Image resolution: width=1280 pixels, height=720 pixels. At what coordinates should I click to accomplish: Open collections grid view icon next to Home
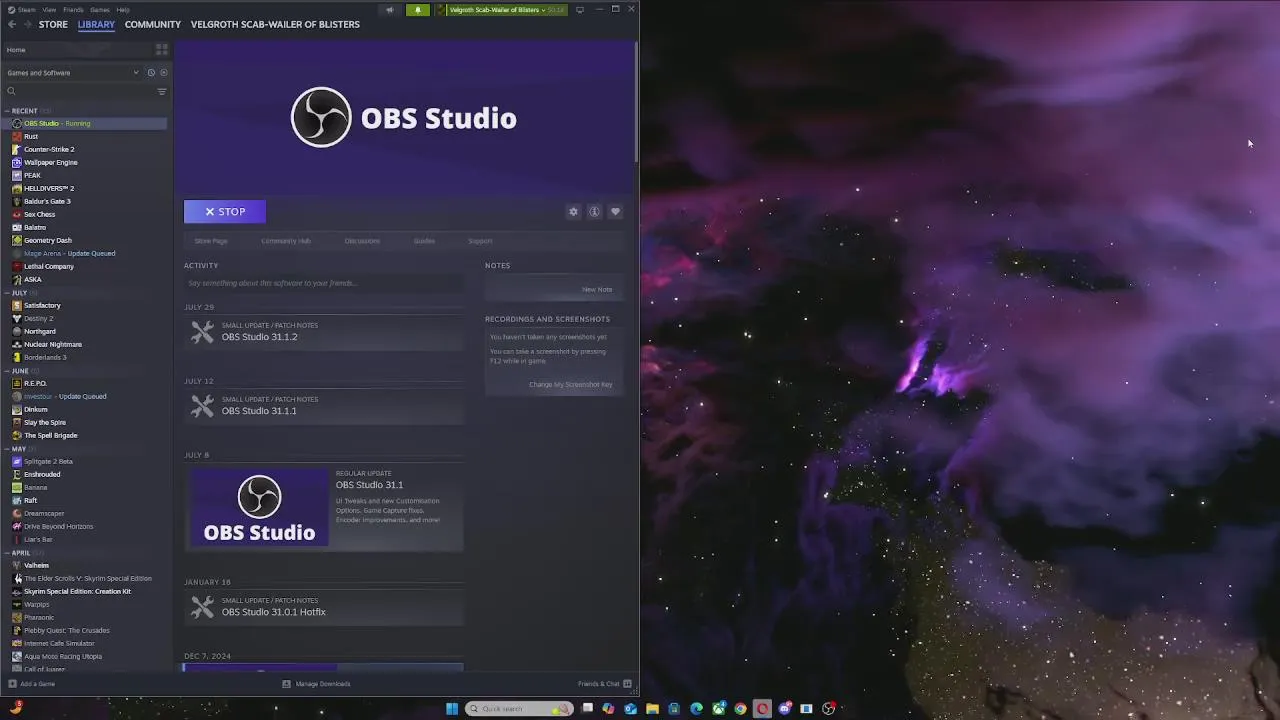tap(162, 49)
